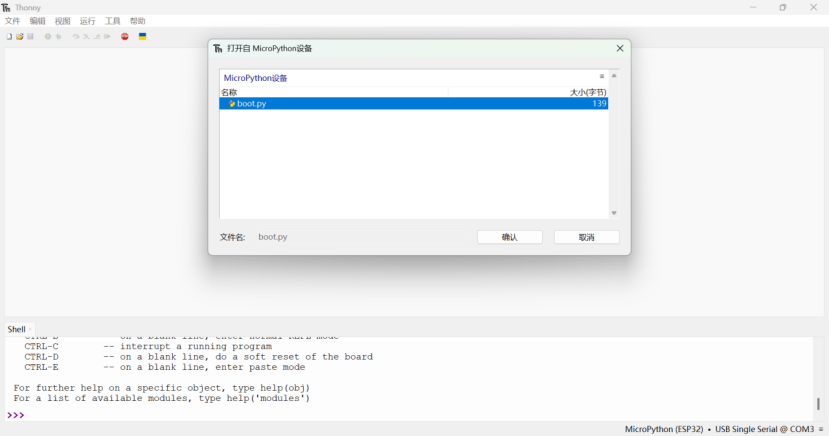
Task: Confirm with the 确认 button
Action: click(510, 237)
